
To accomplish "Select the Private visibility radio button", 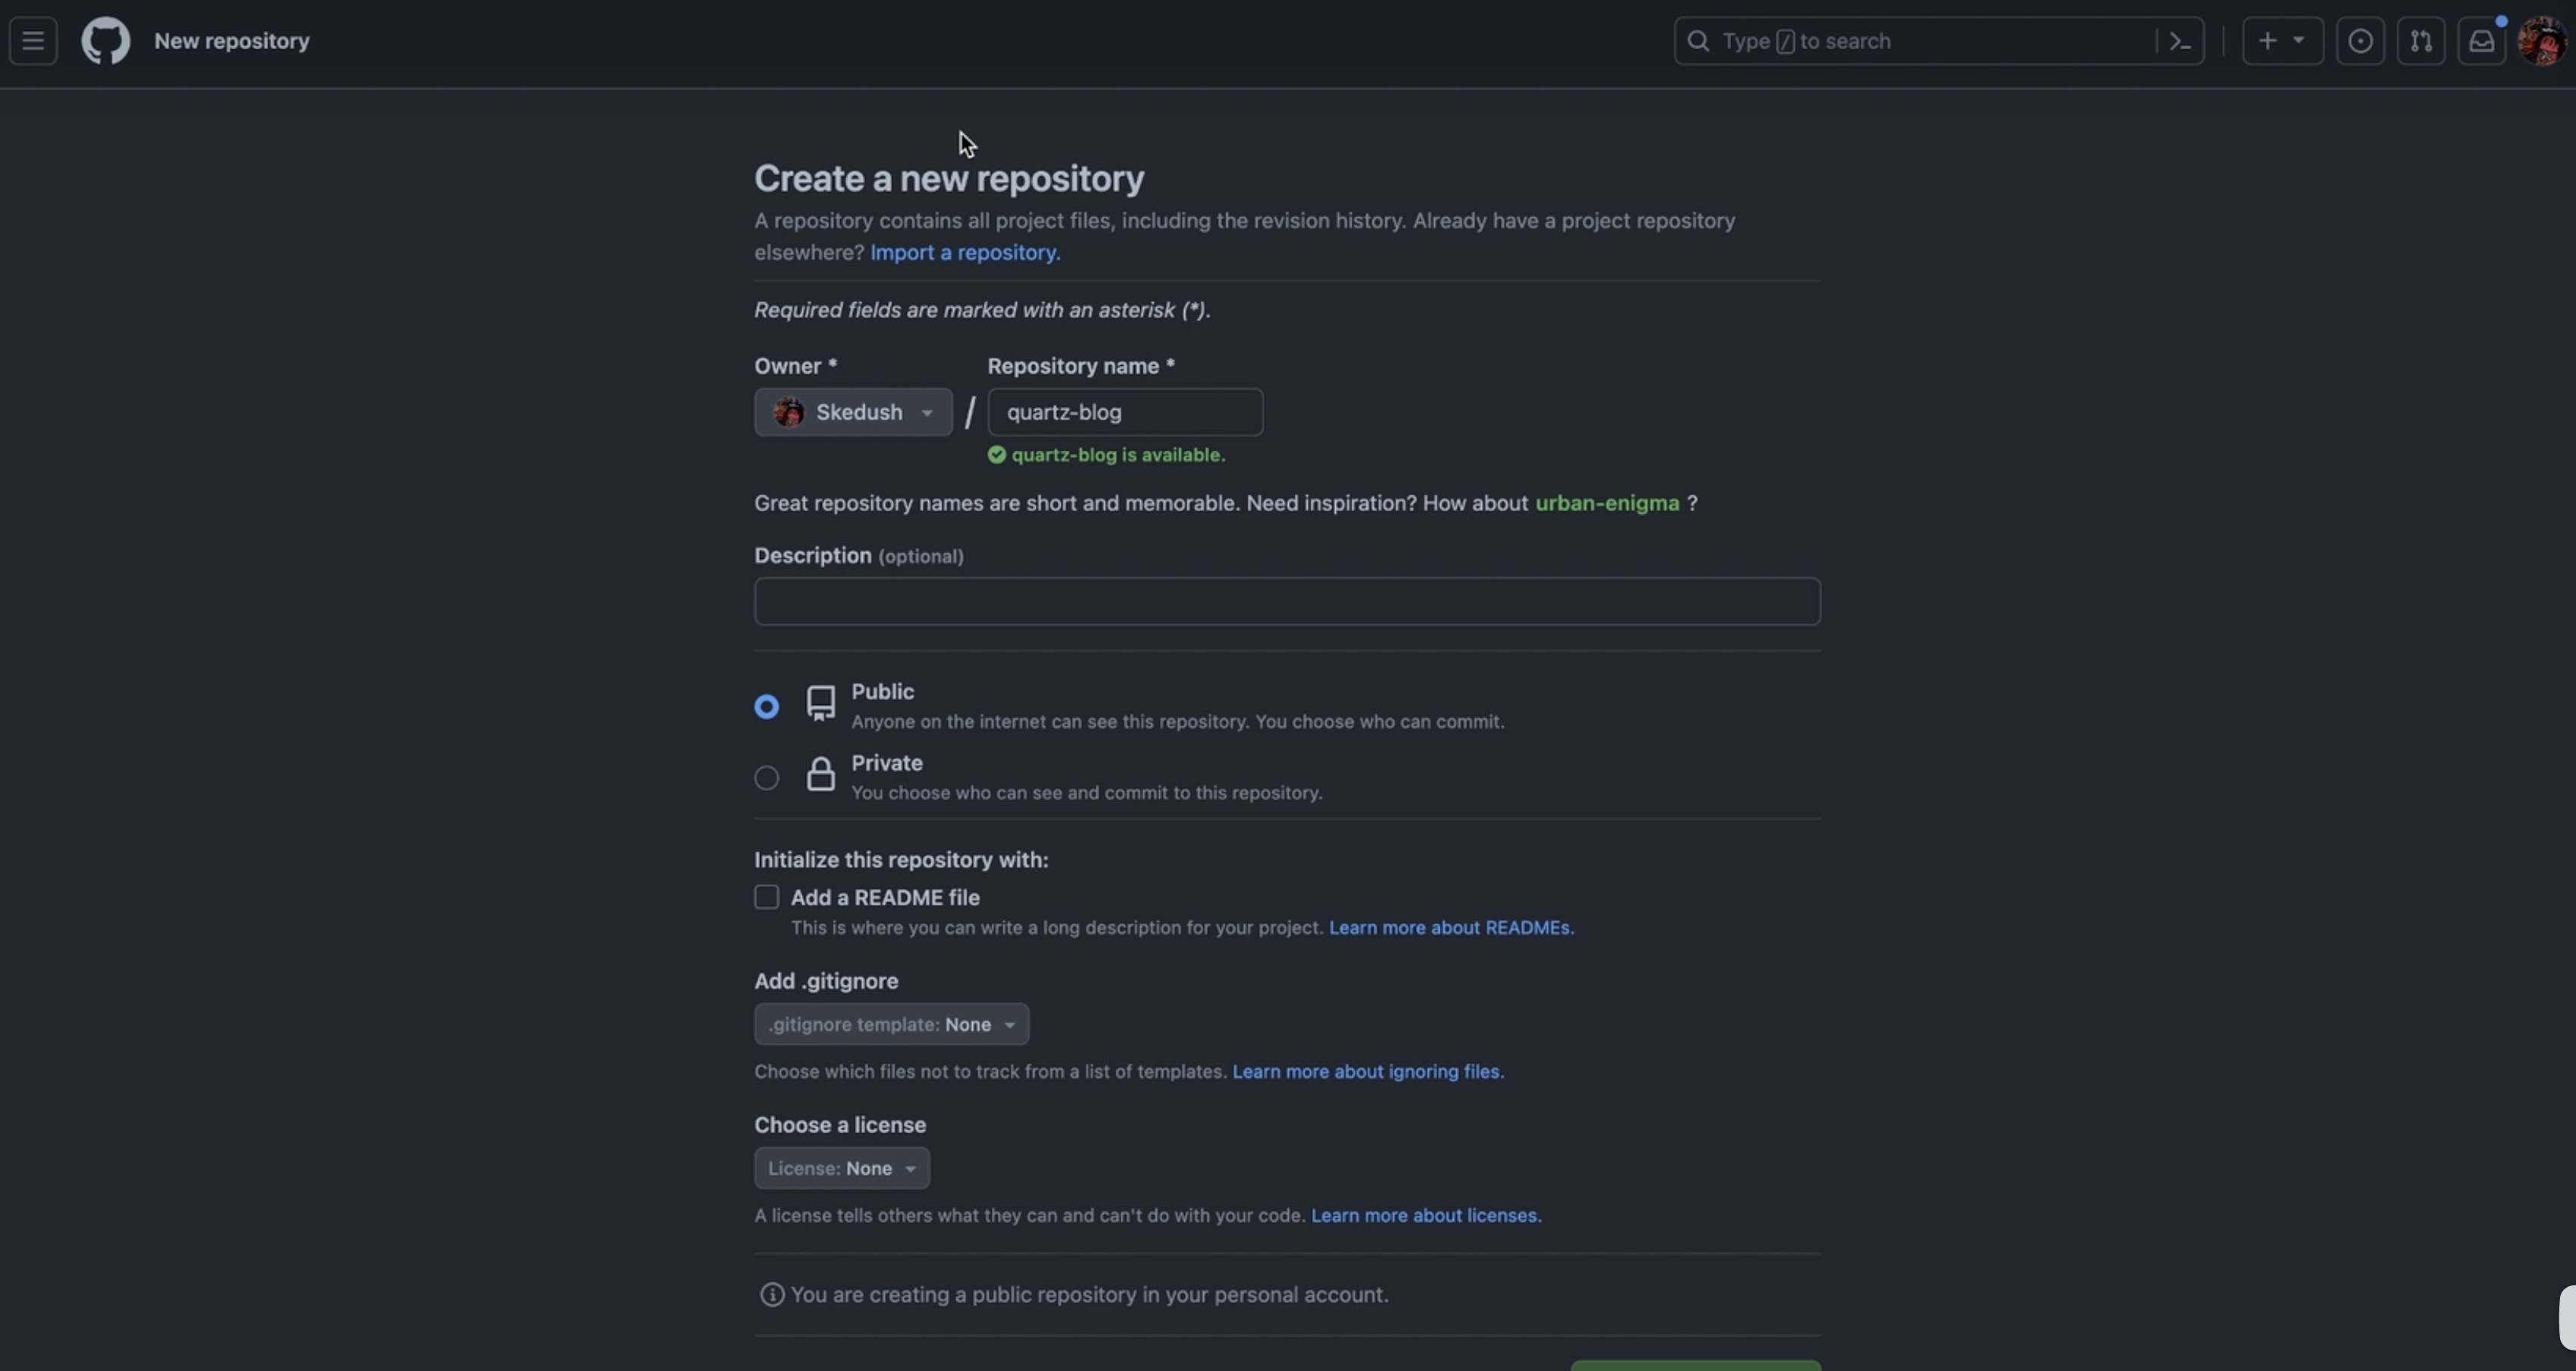I will point(766,778).
